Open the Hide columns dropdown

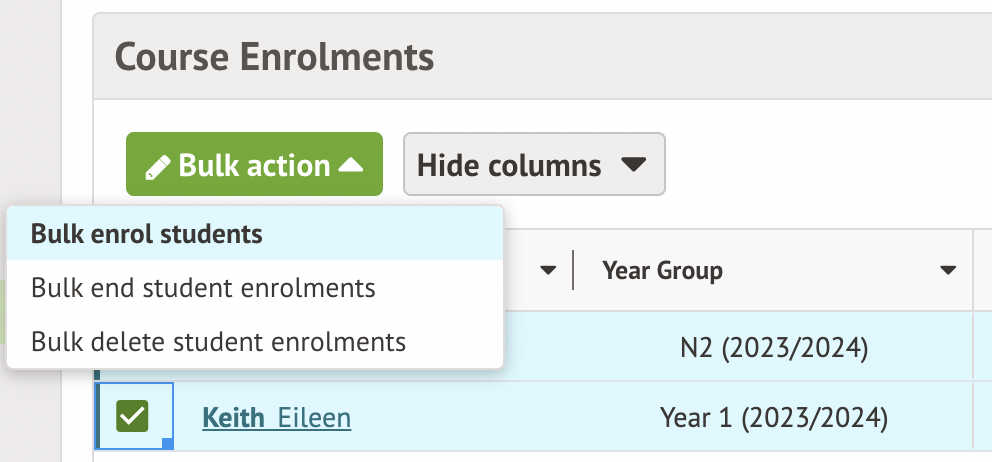[533, 165]
